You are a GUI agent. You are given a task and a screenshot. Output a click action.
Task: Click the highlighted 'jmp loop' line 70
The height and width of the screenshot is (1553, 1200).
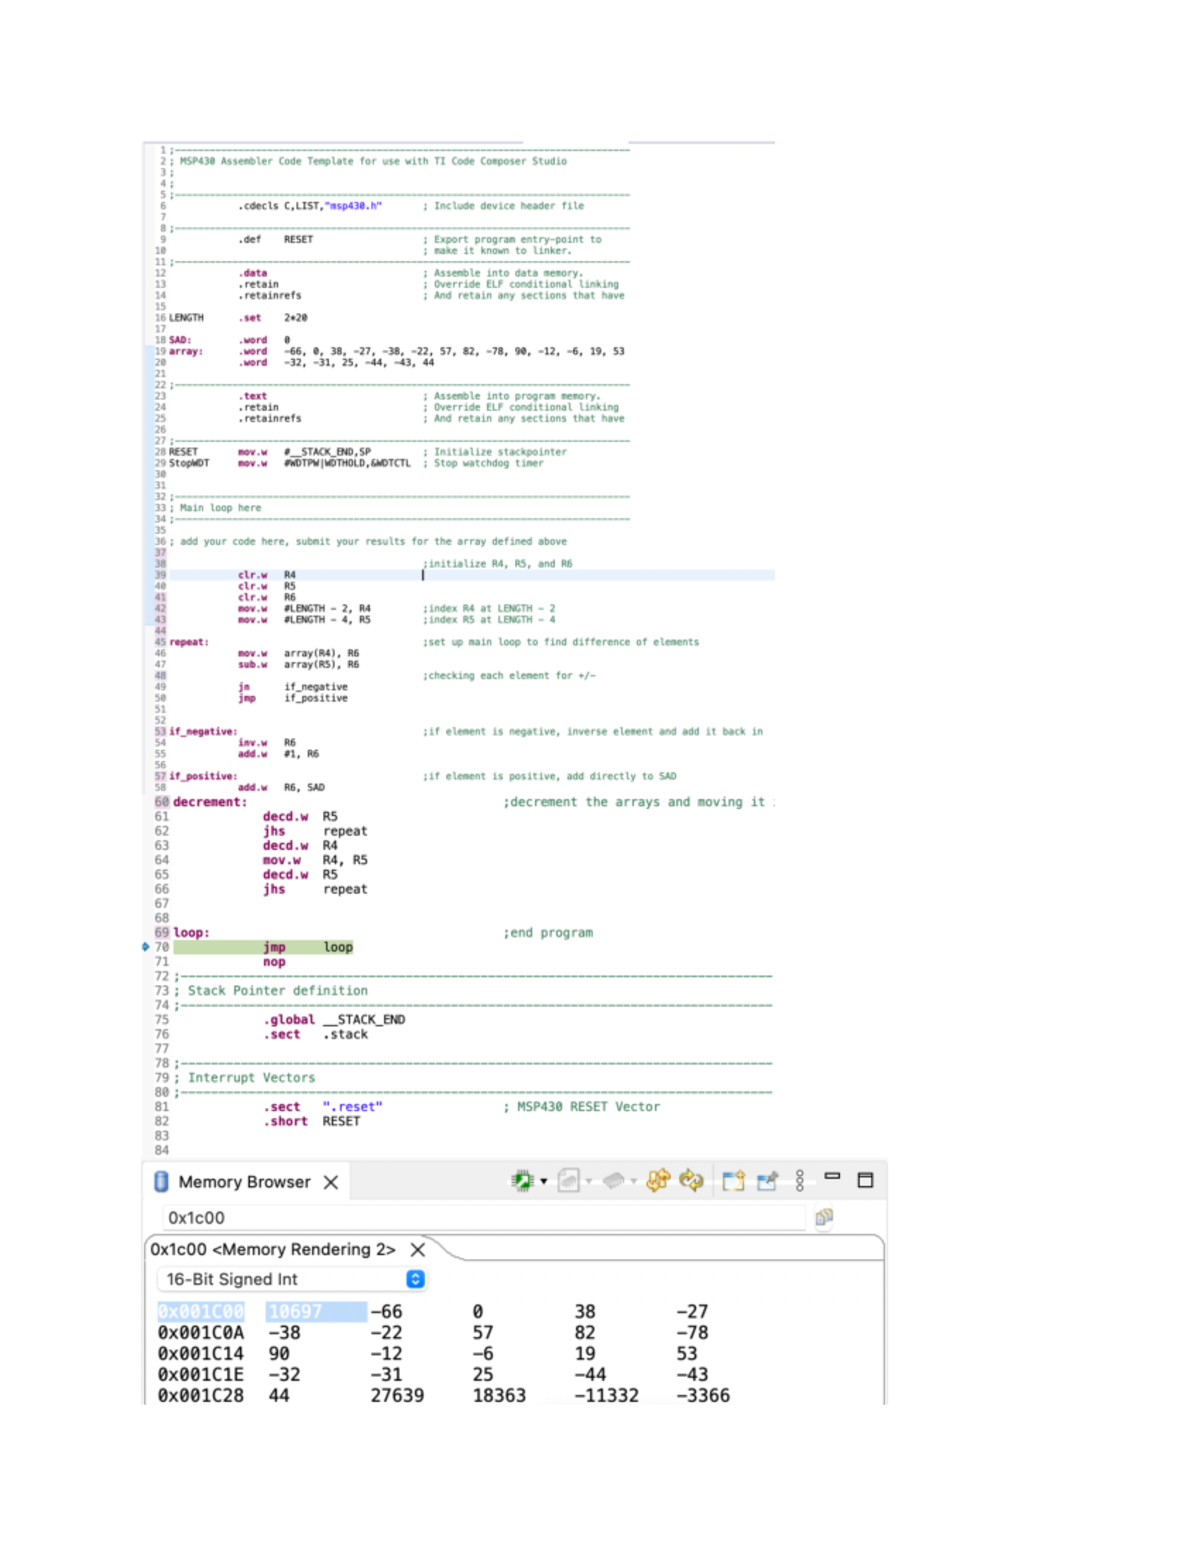(263, 947)
